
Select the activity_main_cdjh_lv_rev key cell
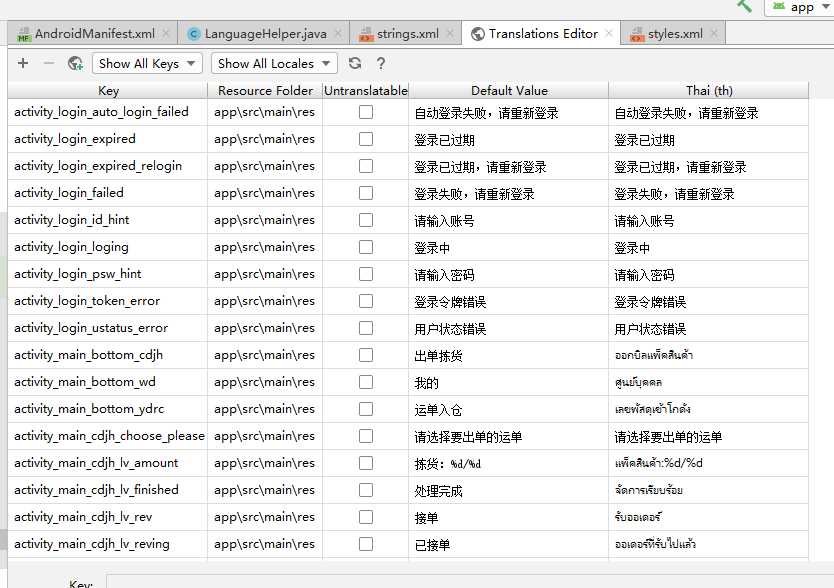coord(108,517)
